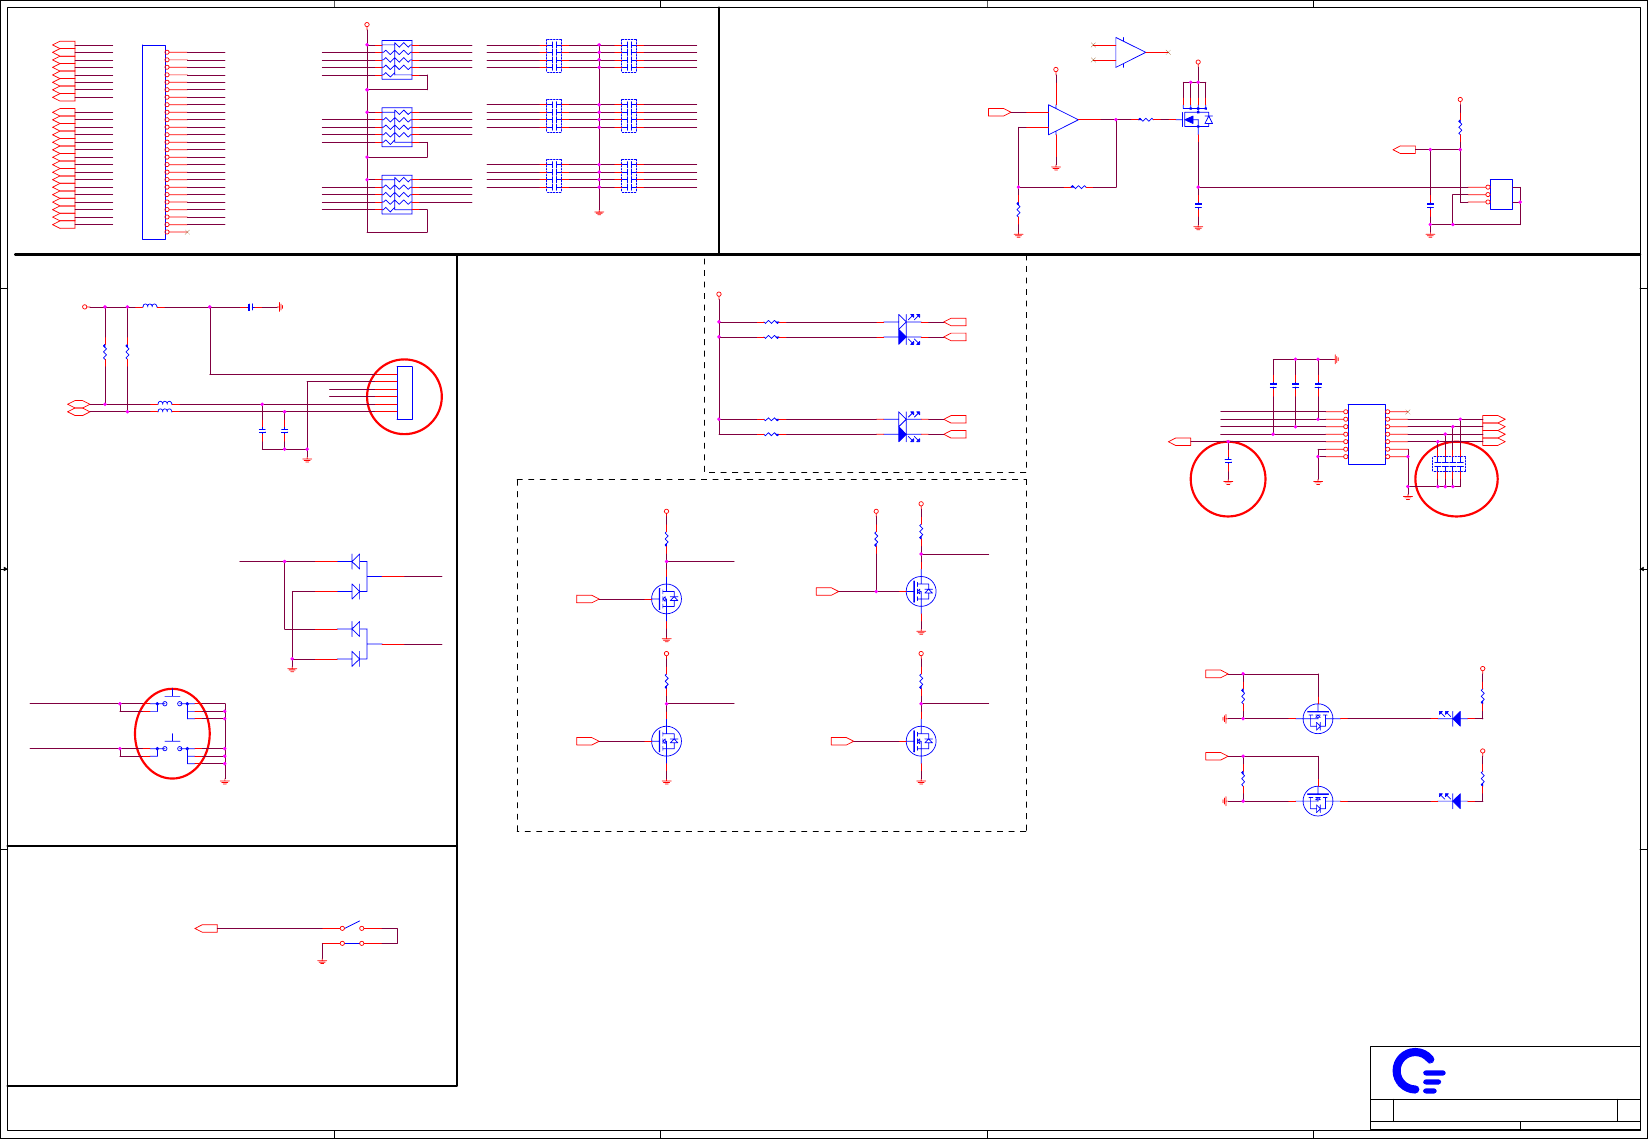The height and width of the screenshot is (1139, 1648).
Task: Select top-right MOSFET in dashed box
Action: [x=921, y=592]
